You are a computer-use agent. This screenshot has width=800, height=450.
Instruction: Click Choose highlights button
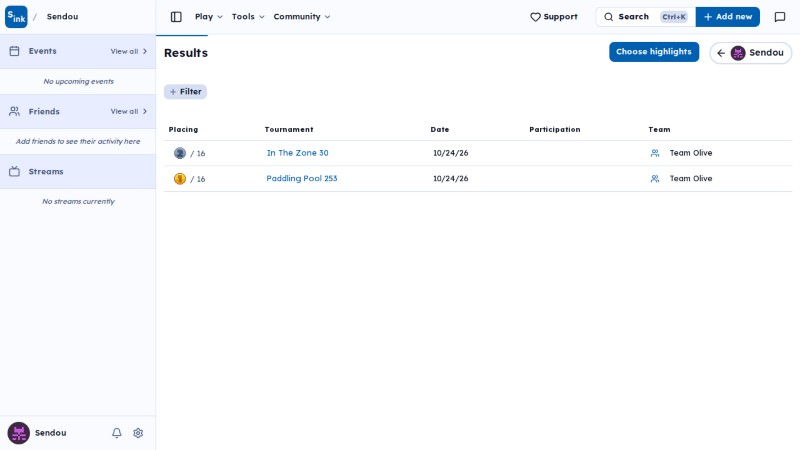click(654, 52)
